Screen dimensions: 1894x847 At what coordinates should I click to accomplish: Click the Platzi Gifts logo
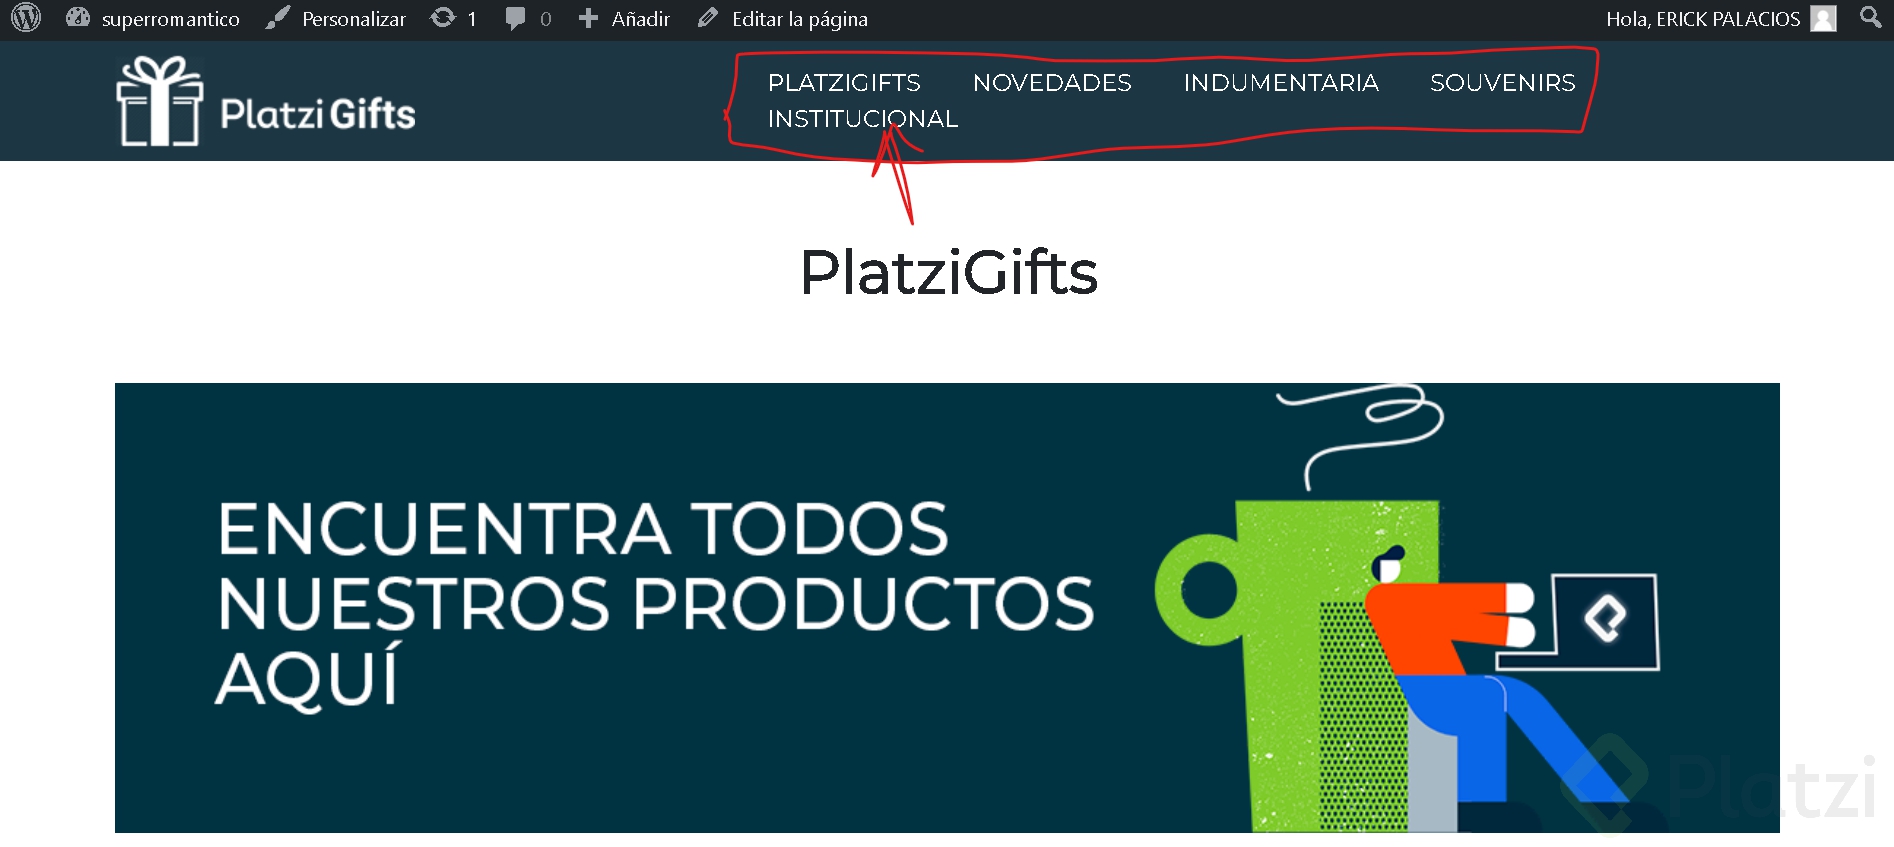pos(266,101)
